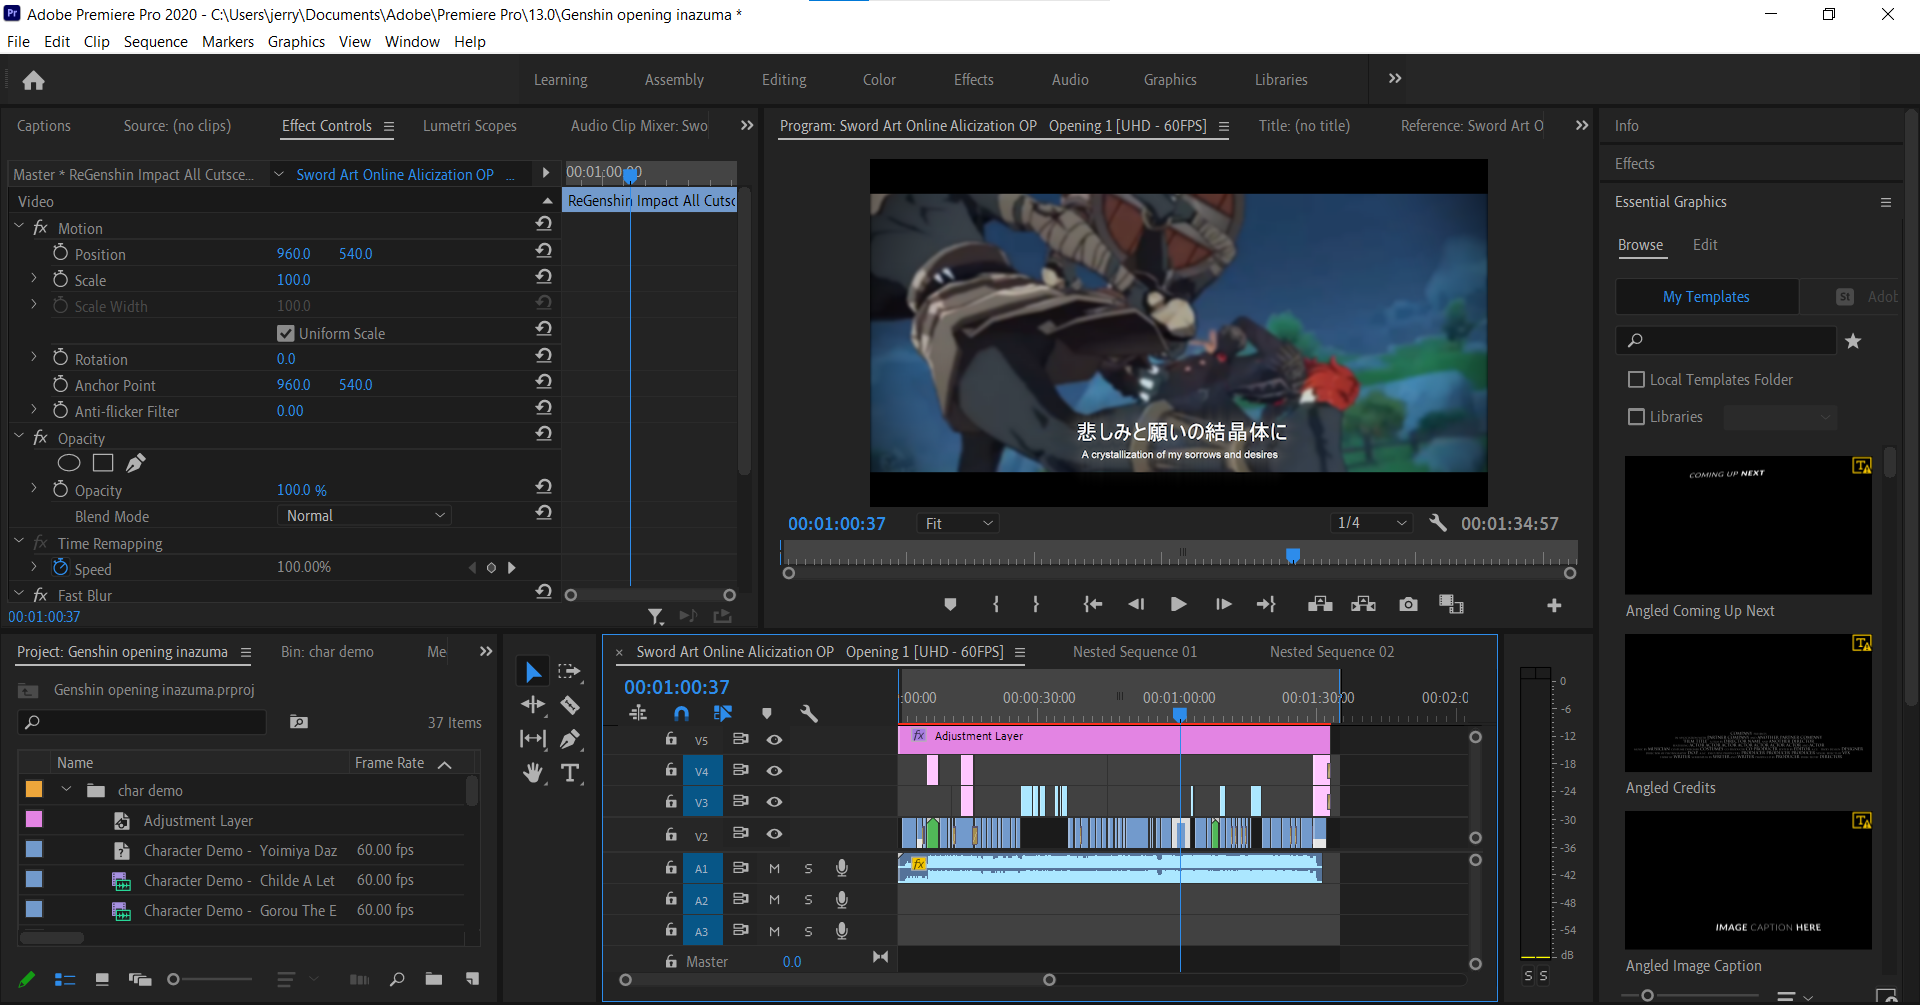
Task: Open timeline display settings wrench
Action: click(809, 713)
